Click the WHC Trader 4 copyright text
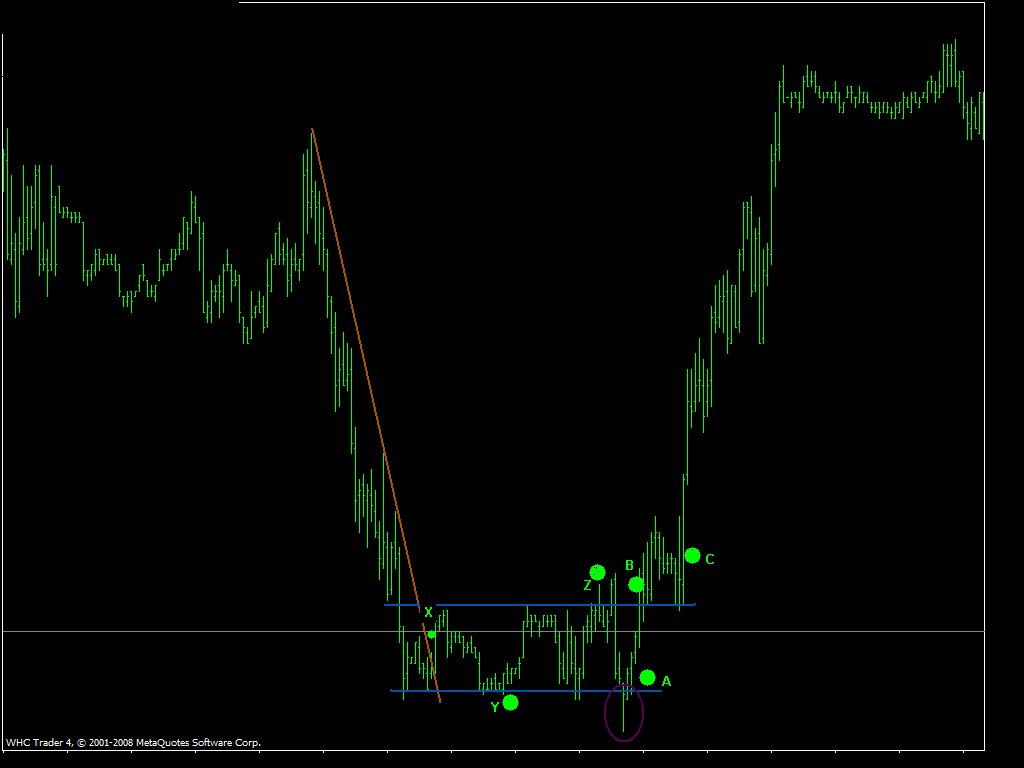 (x=133, y=743)
